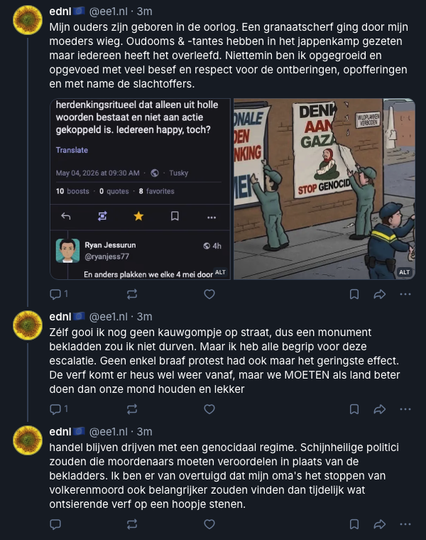
Task: Open more options on kauwgompje post
Action: (x=405, y=409)
